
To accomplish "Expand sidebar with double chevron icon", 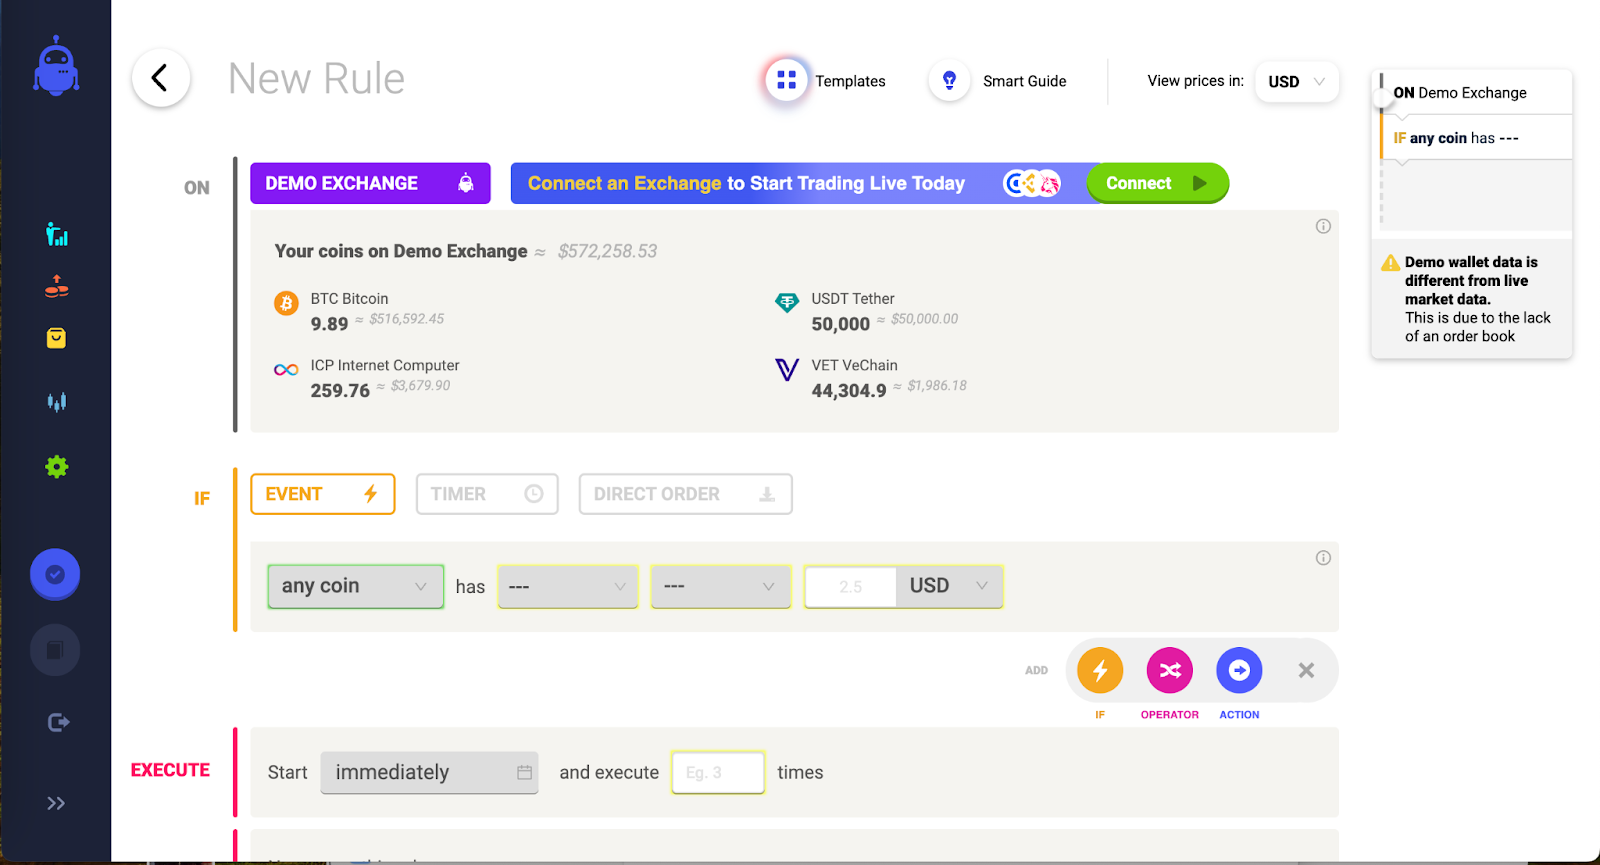I will click(x=56, y=803).
